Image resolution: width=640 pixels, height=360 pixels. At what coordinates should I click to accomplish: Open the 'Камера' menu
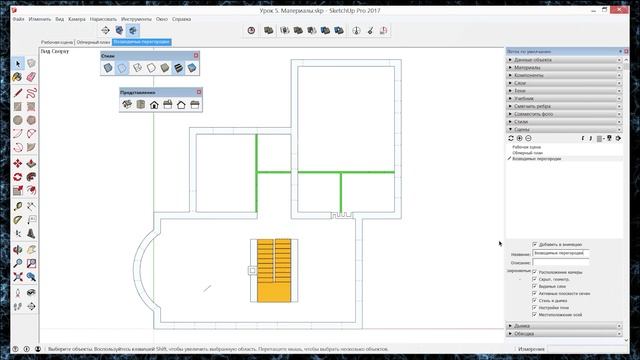[77, 19]
